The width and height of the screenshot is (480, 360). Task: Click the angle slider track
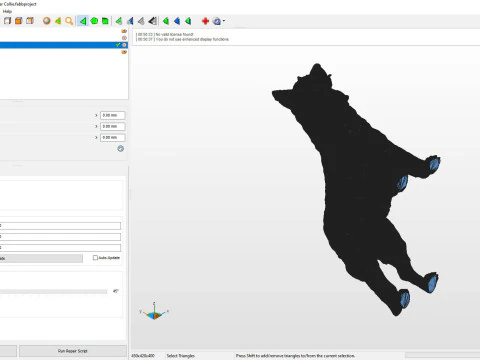53,292
